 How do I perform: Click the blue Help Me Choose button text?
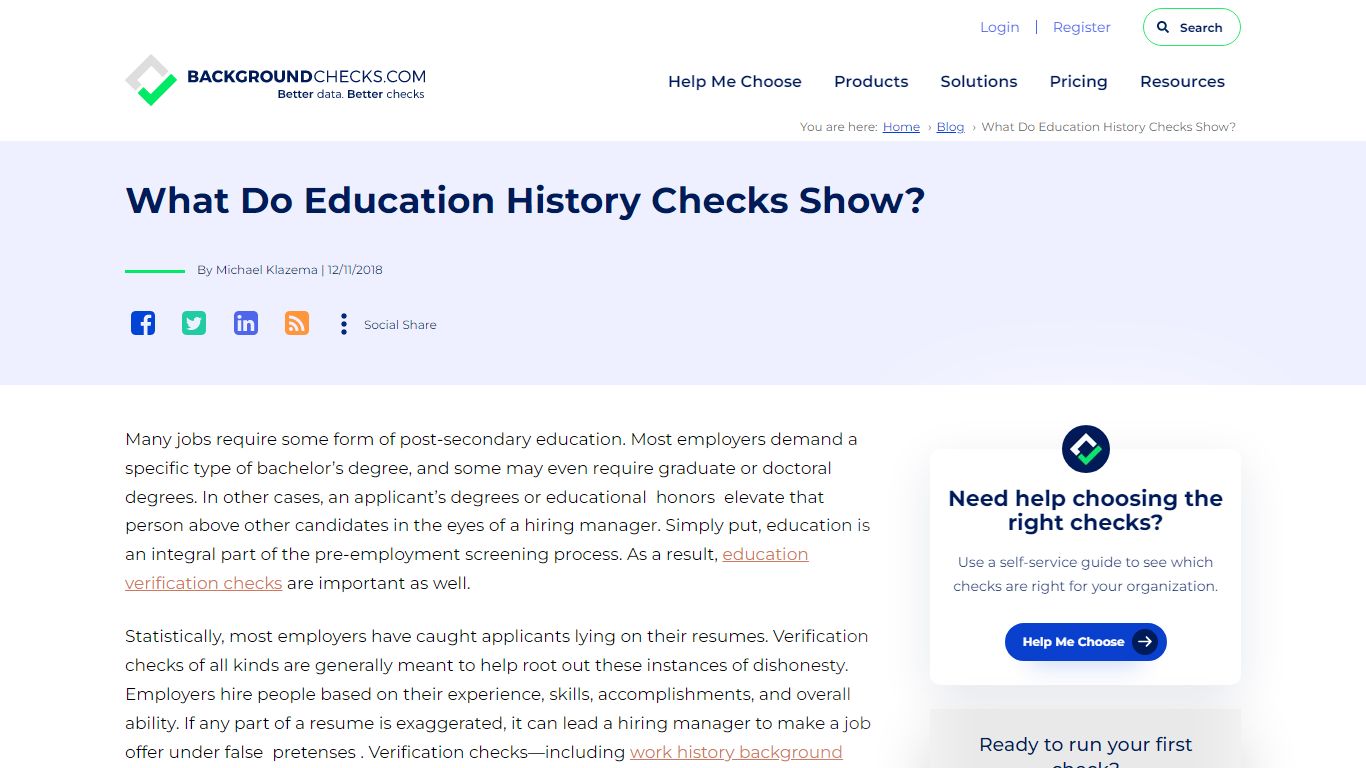point(1073,642)
